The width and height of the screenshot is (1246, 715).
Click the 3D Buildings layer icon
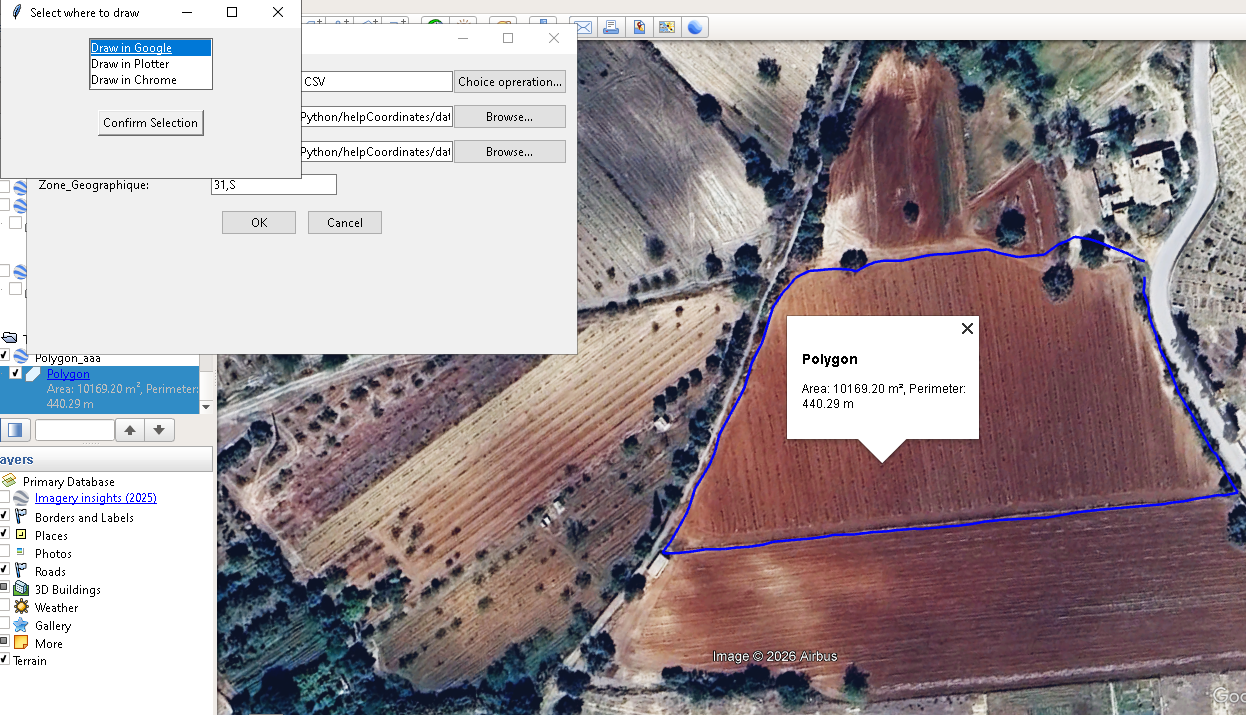click(x=21, y=590)
